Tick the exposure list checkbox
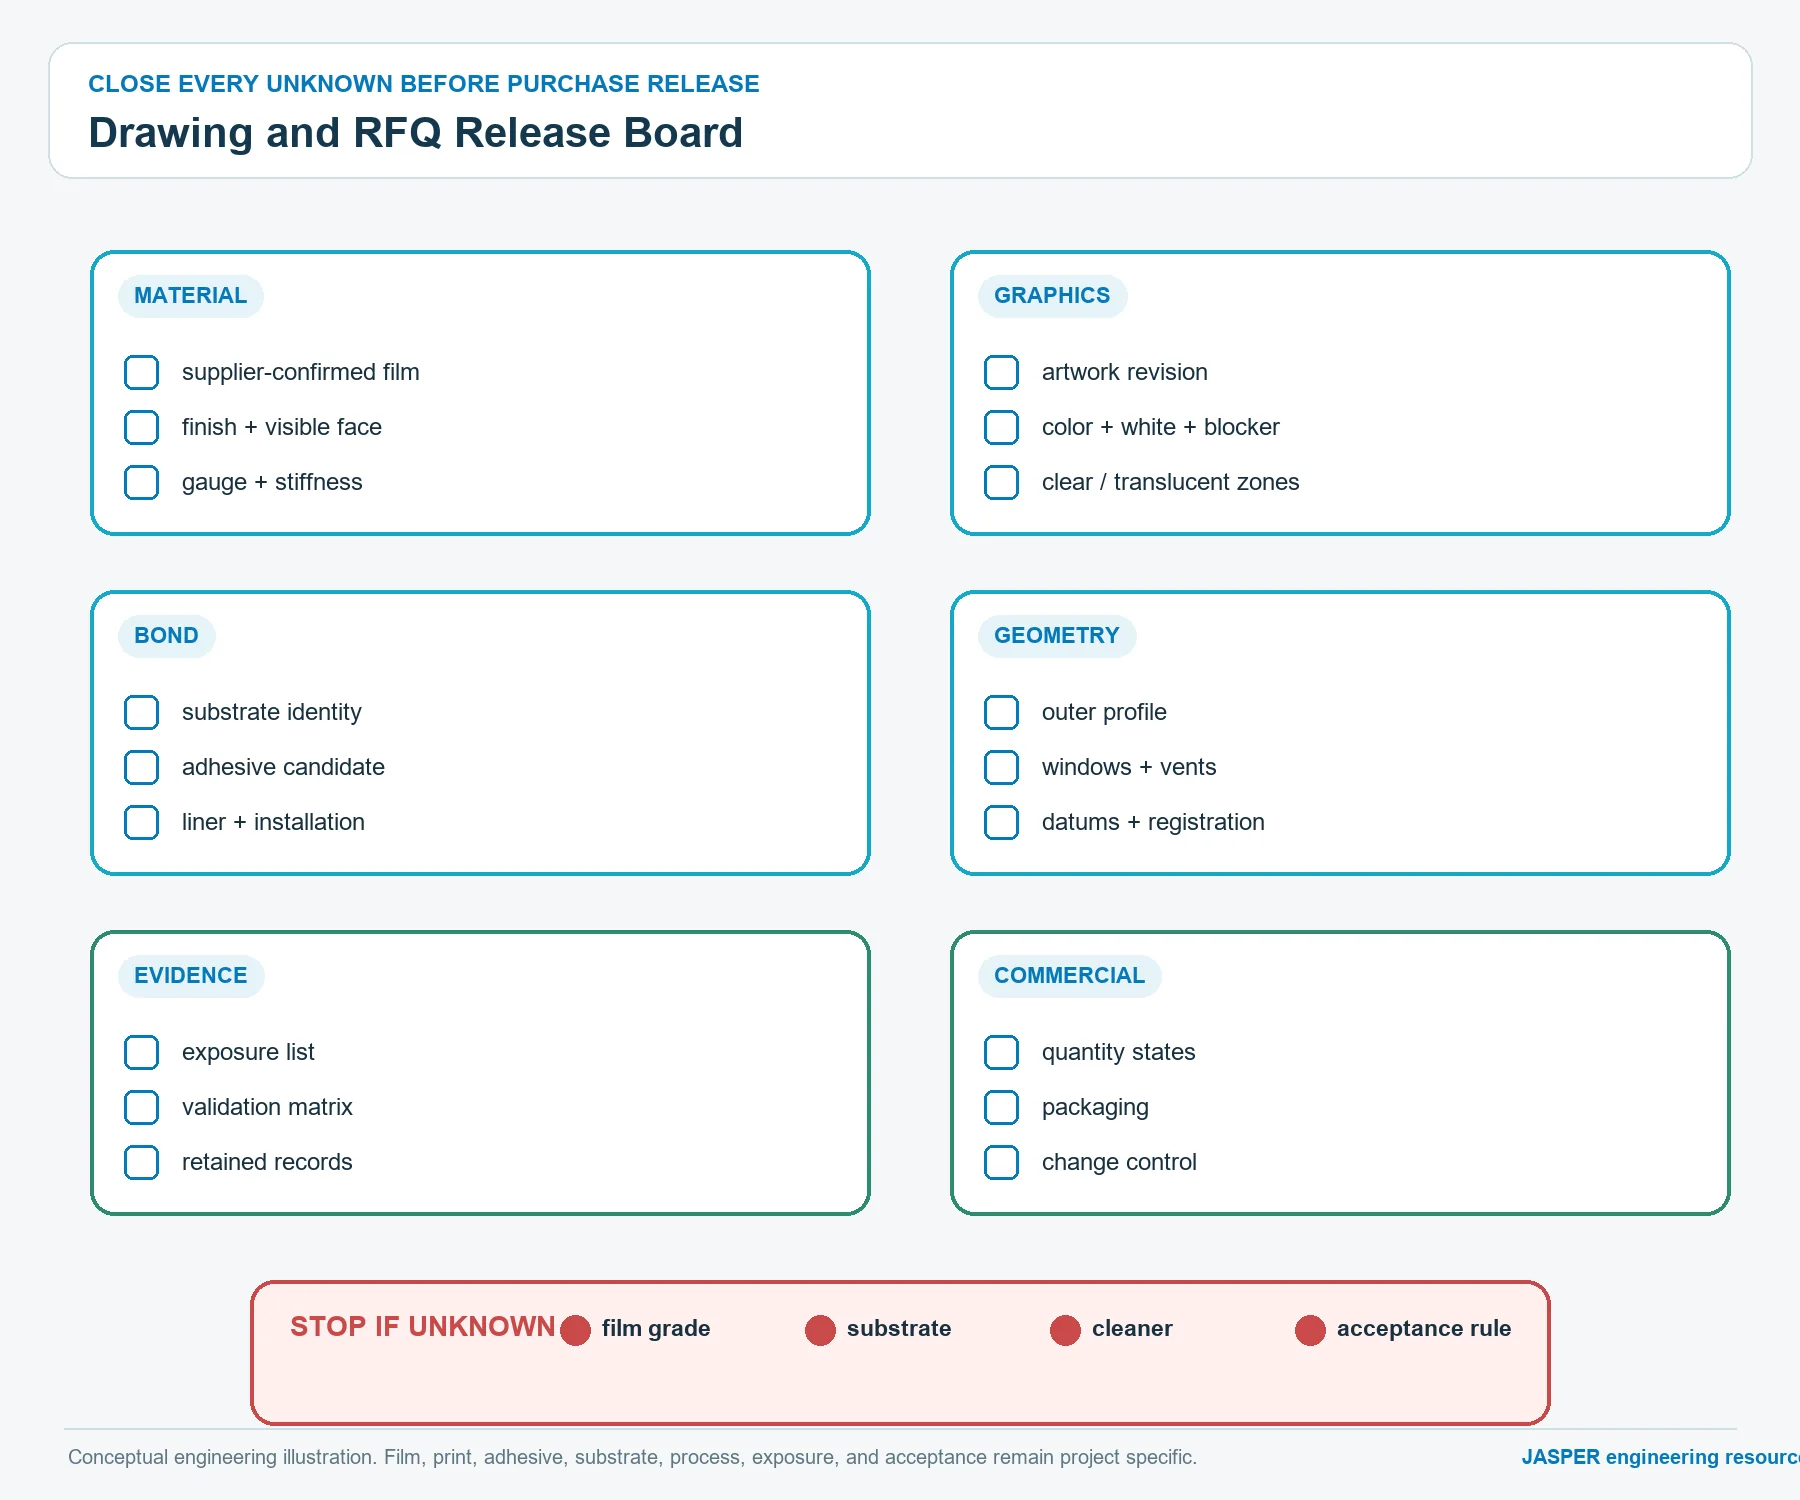1800x1500 pixels. pyautogui.click(x=141, y=1052)
